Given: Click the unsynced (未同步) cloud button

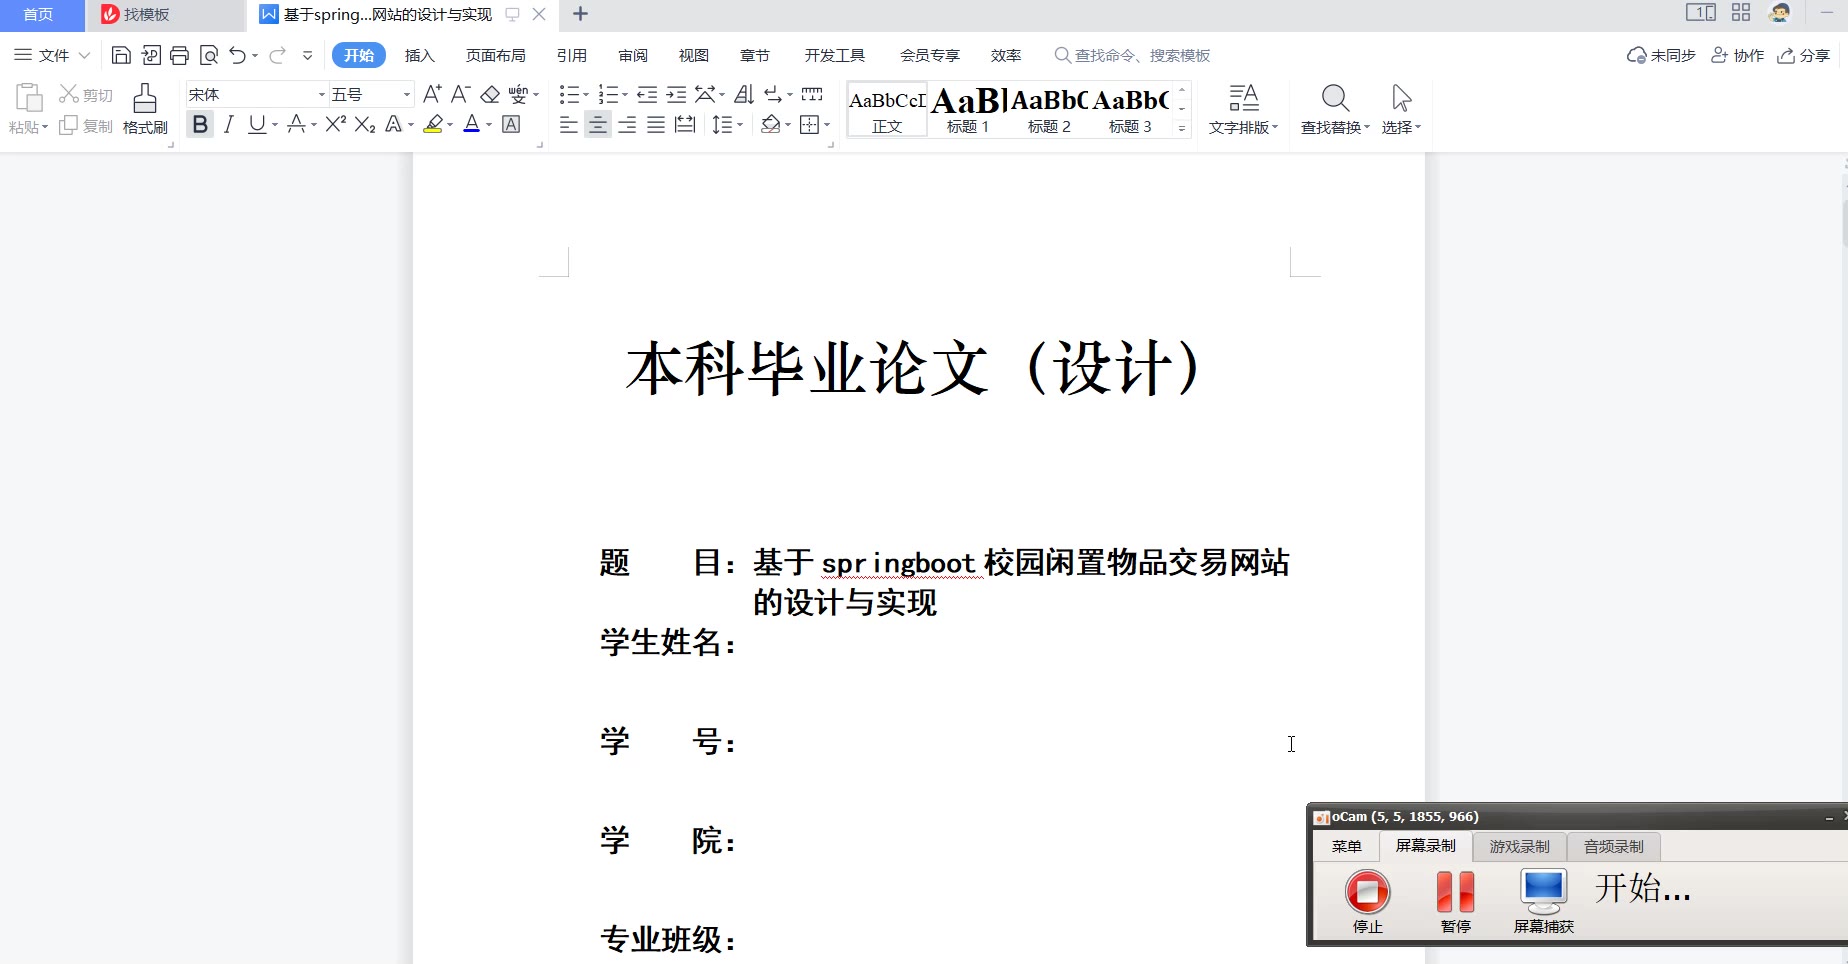Looking at the screenshot, I should [x=1661, y=55].
